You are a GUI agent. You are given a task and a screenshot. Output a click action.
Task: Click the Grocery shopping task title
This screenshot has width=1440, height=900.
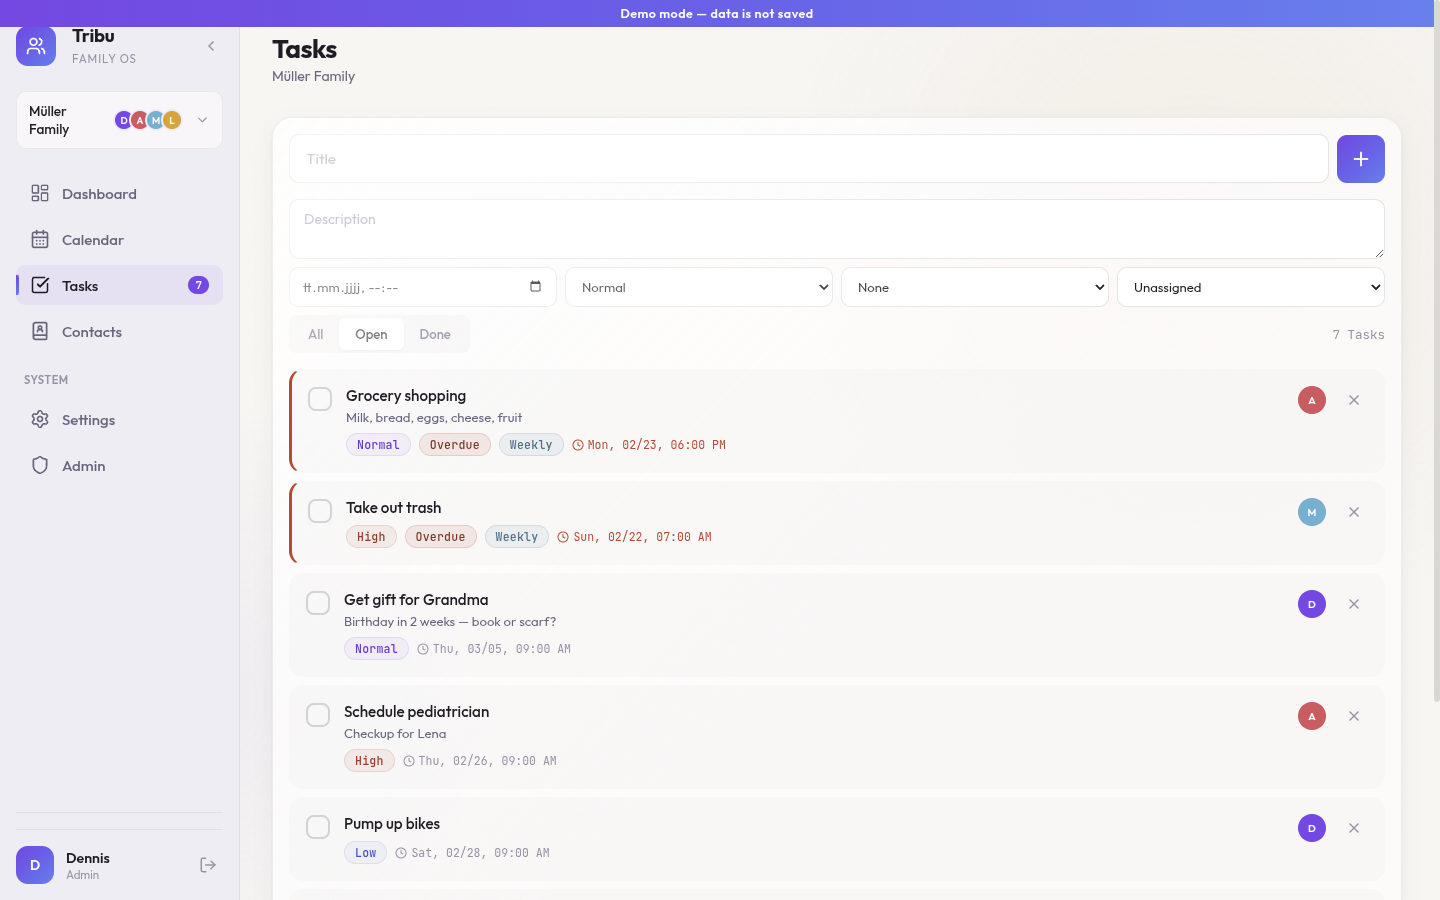pos(406,396)
